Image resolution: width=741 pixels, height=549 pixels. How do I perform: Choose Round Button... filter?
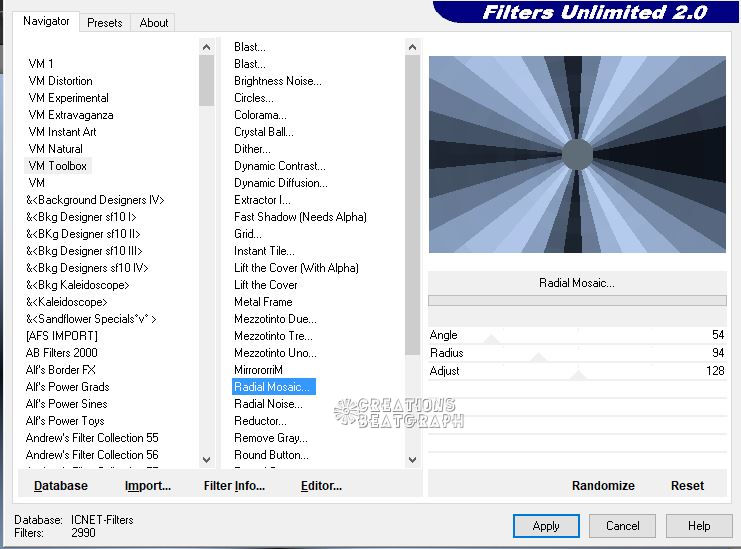271,455
